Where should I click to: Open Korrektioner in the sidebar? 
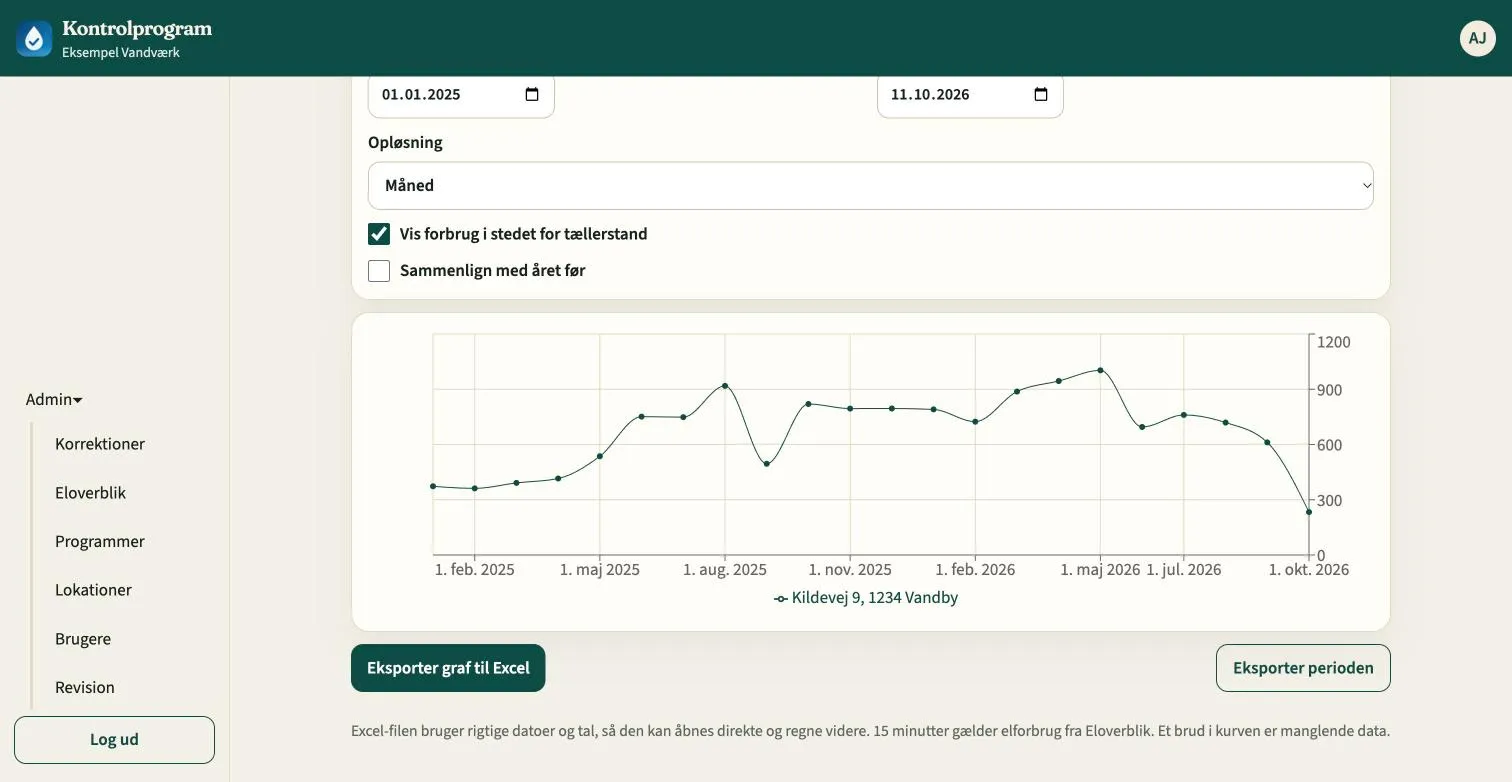point(100,444)
